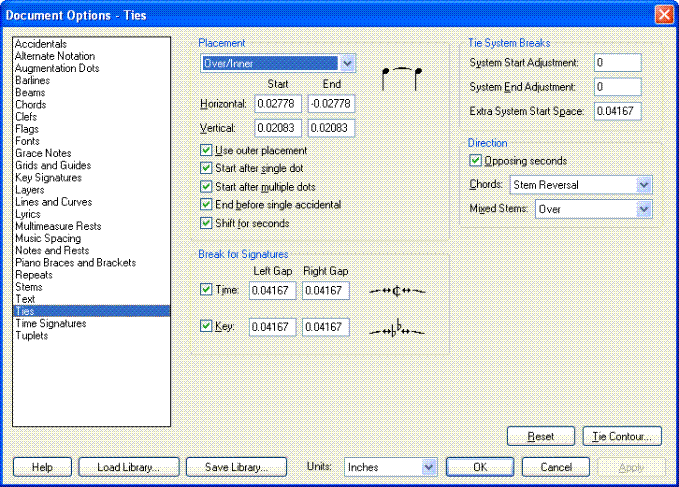Change Units dropdown from Inches
The width and height of the screenshot is (679, 487).
coord(428,467)
